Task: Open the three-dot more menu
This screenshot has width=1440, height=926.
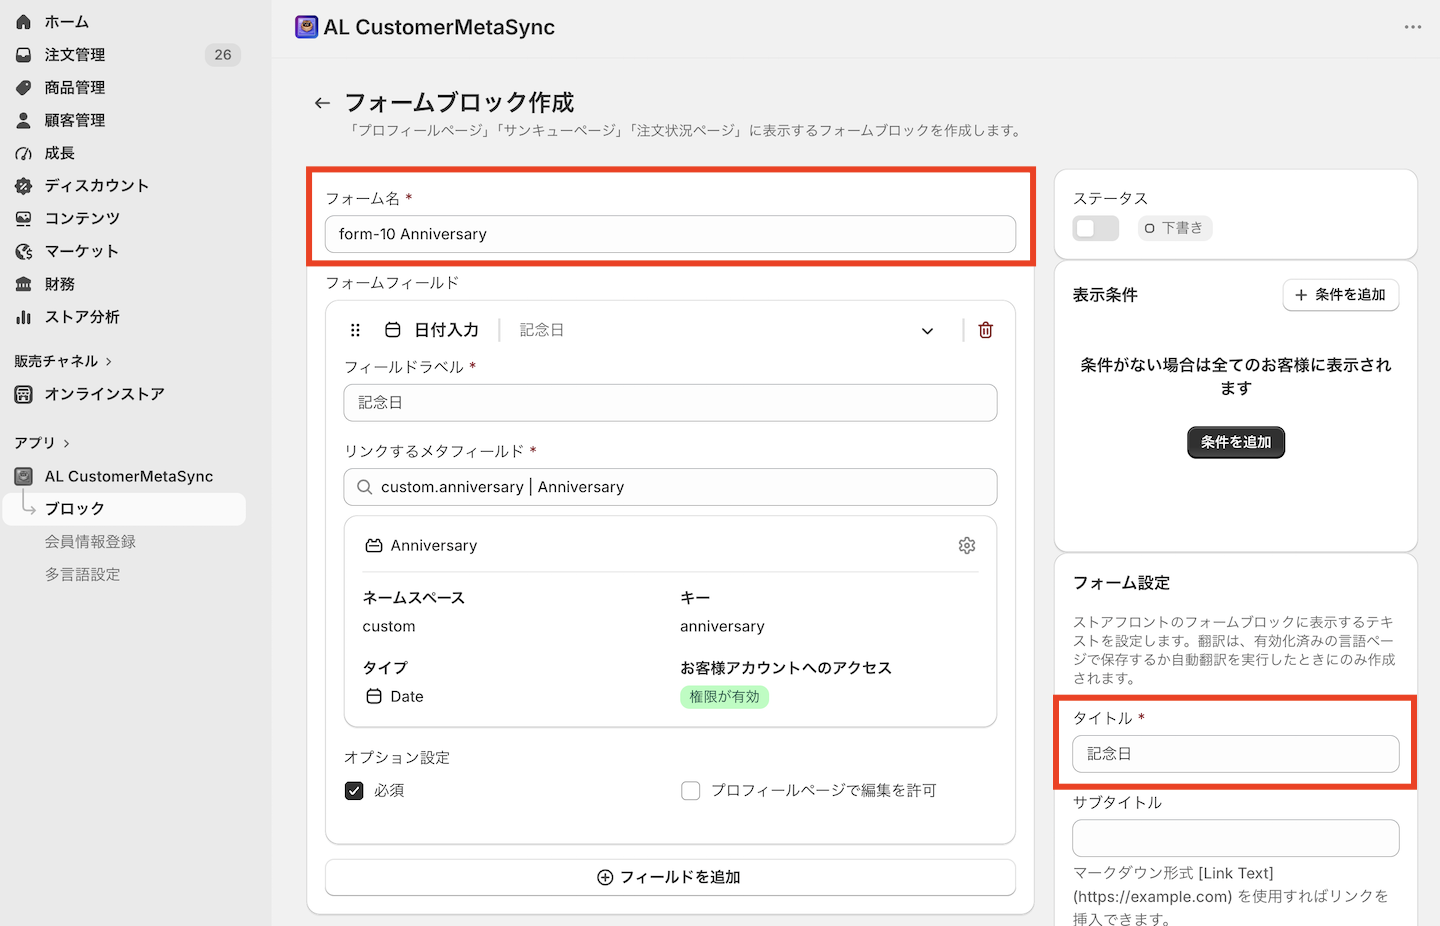Action: [1412, 27]
